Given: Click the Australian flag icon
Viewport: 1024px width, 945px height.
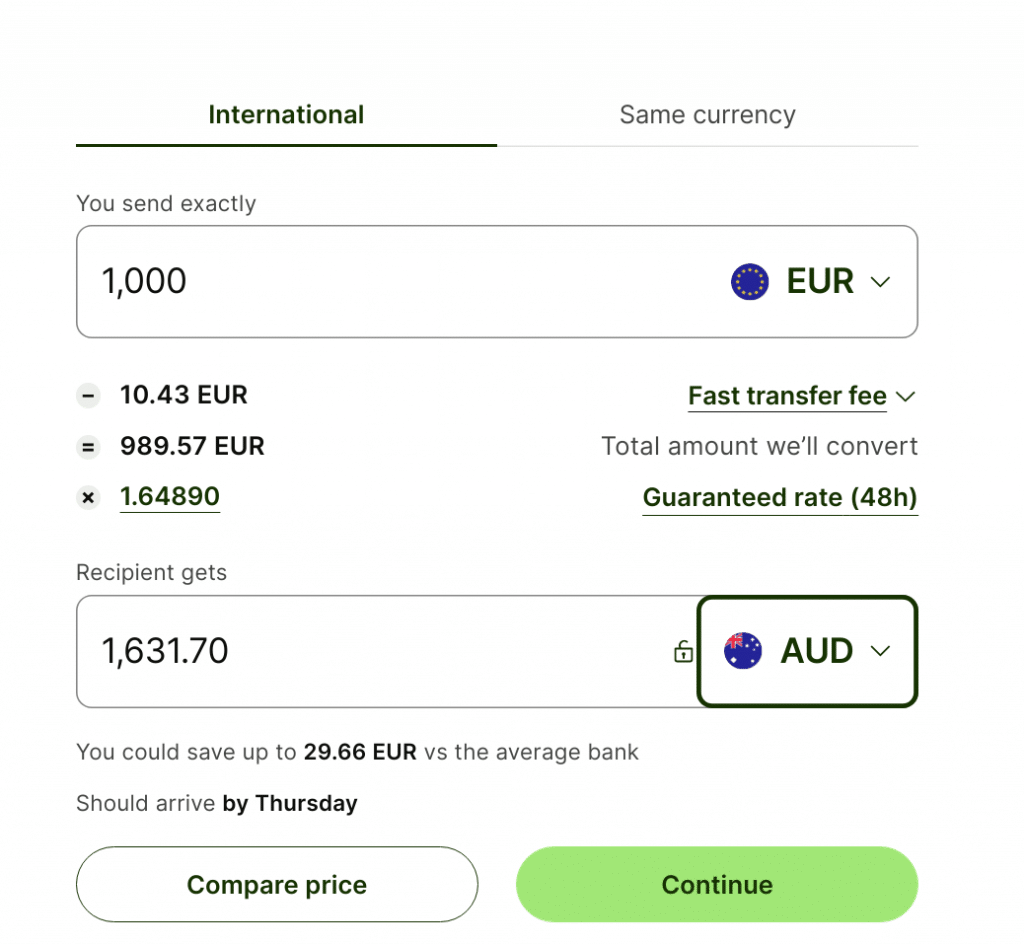Looking at the screenshot, I should (x=743, y=650).
